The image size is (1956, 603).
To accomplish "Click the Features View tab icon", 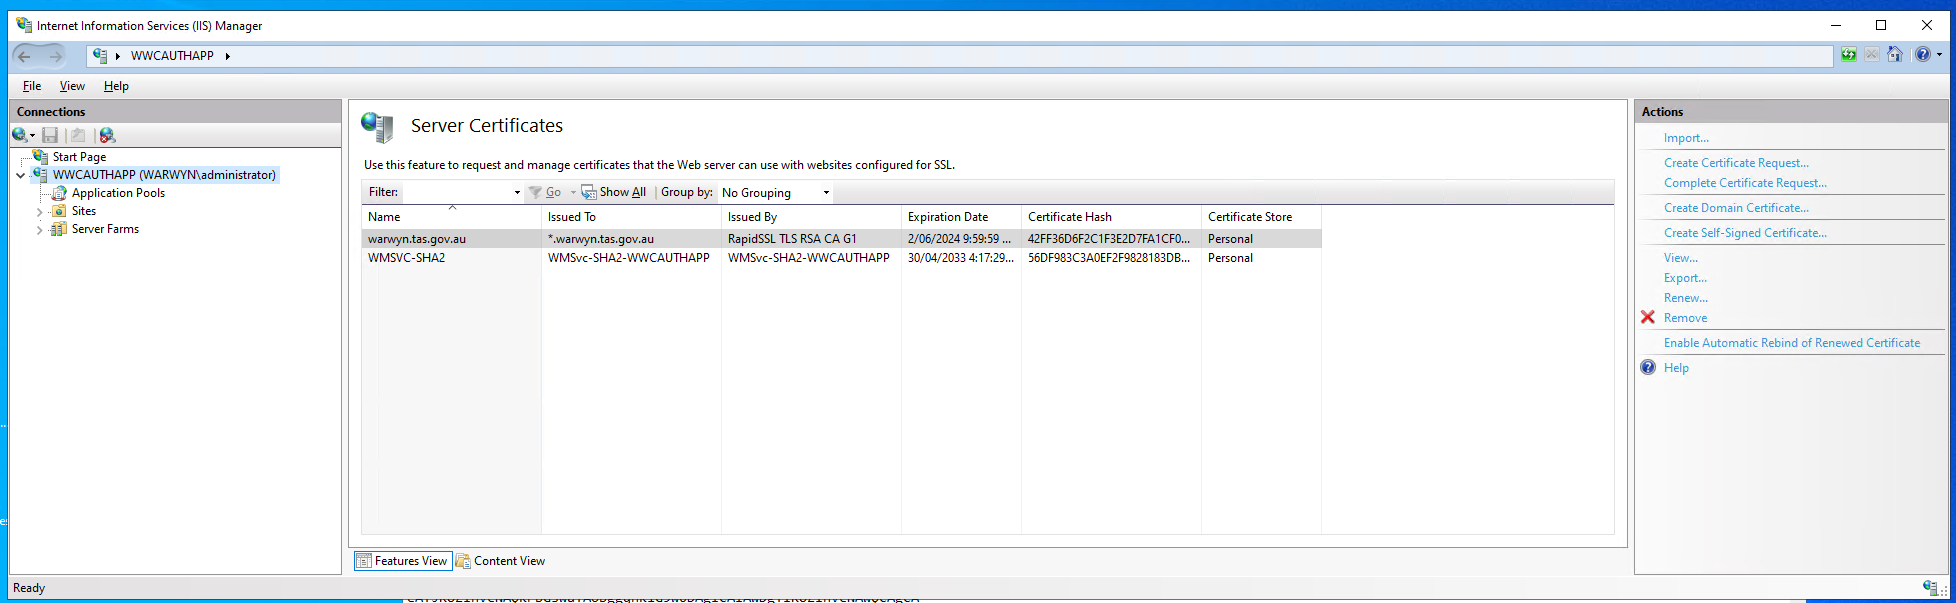I will [364, 561].
